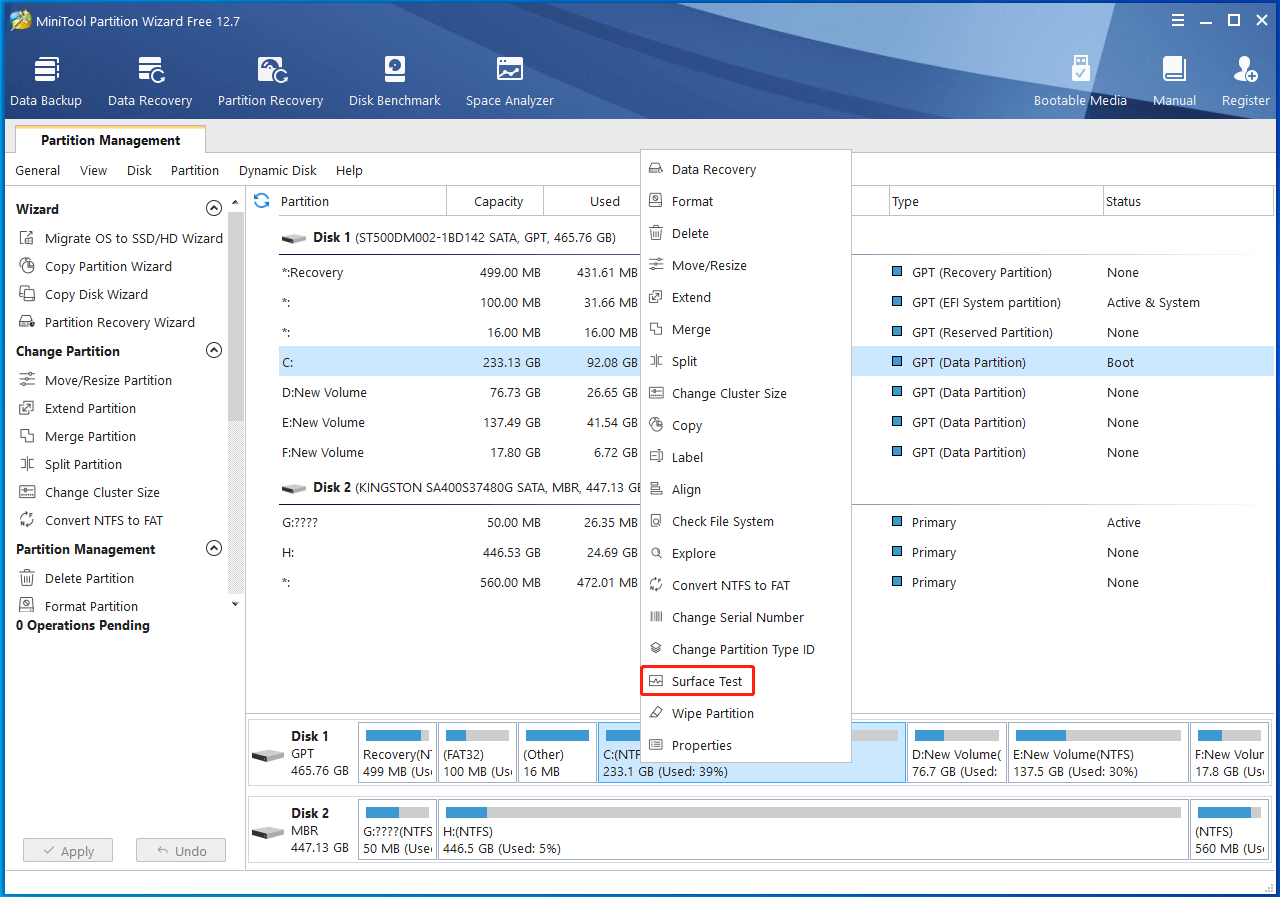Open the Partition Recovery tool
Image resolution: width=1280 pixels, height=897 pixels.
(270, 82)
